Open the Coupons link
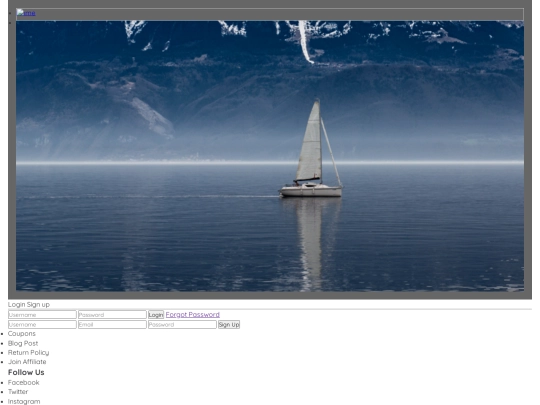This screenshot has width=540, height=405. coord(22,334)
